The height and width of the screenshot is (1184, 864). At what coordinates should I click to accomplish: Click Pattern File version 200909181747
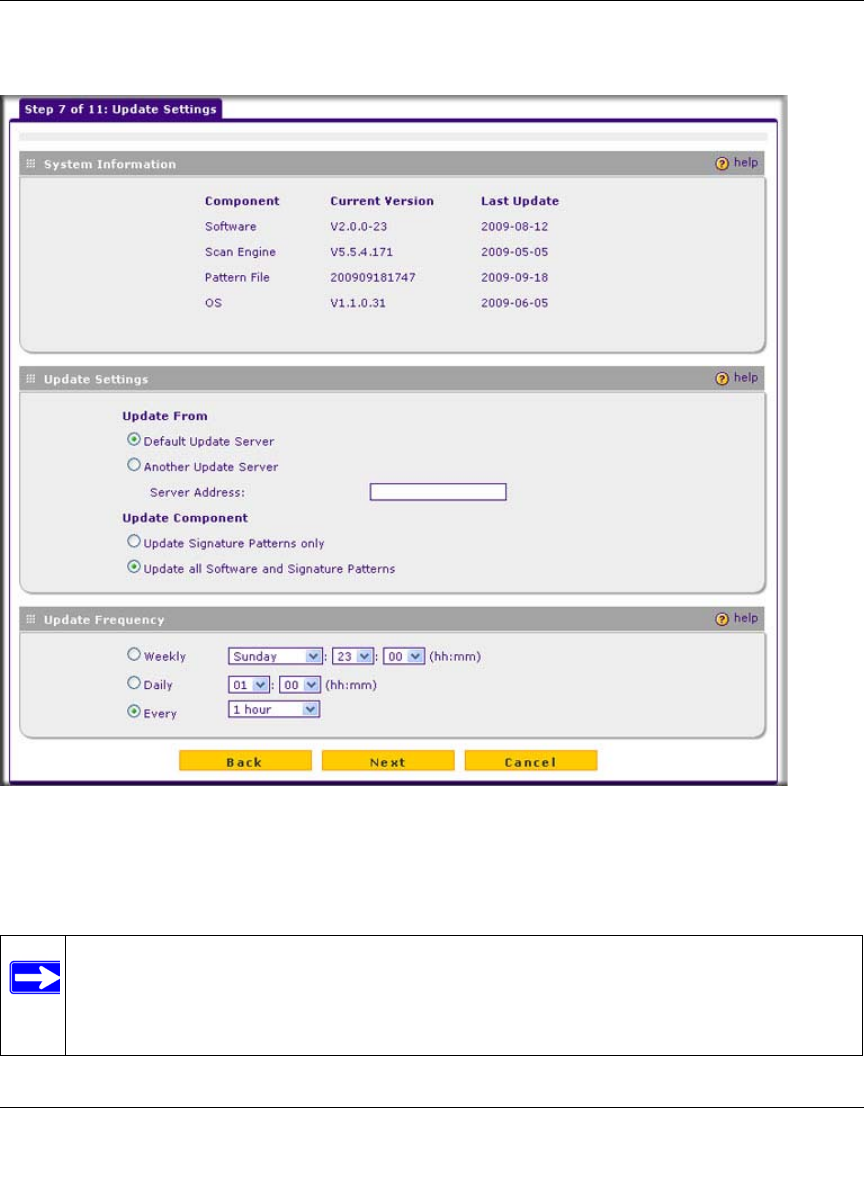point(373,278)
